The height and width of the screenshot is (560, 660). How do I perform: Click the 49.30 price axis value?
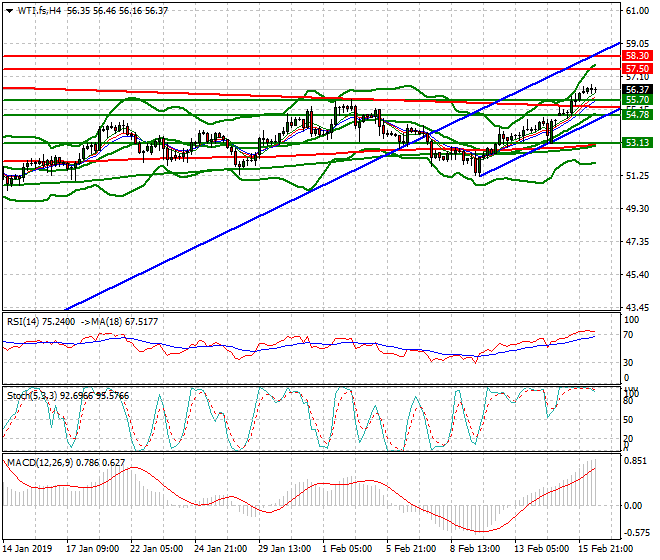coord(637,209)
